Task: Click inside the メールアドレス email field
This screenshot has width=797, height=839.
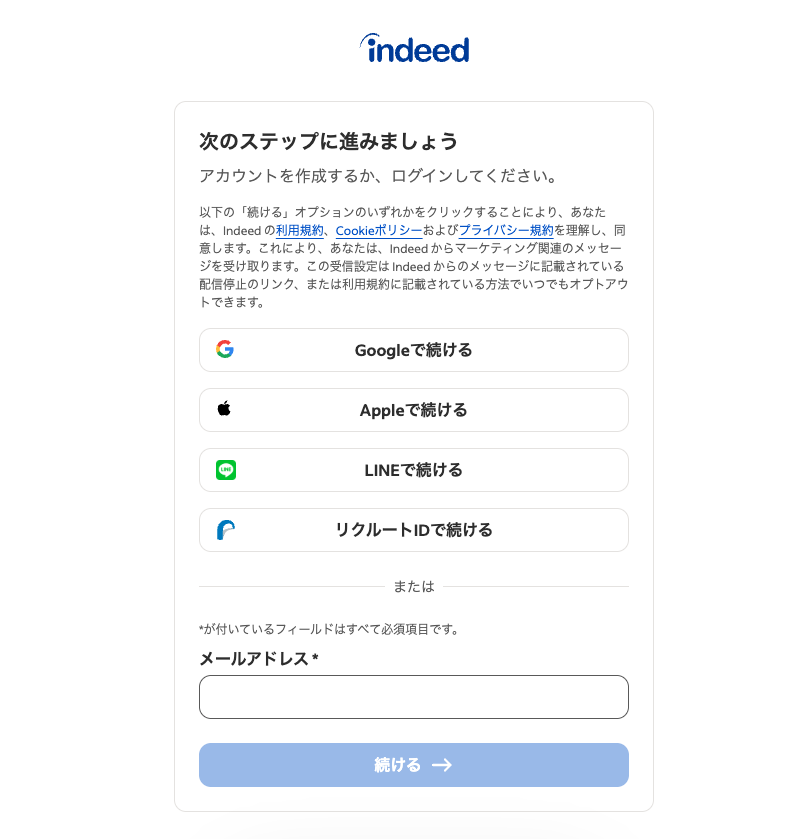Action: coord(413,696)
